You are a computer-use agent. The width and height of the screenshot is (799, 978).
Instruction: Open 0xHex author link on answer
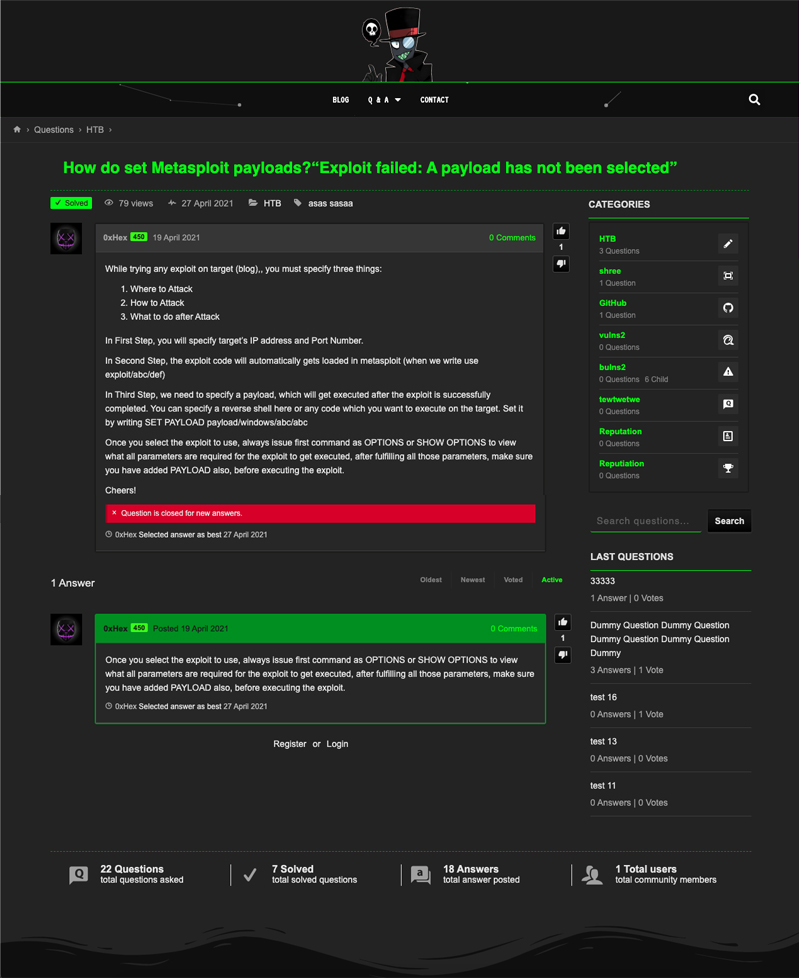(x=115, y=629)
